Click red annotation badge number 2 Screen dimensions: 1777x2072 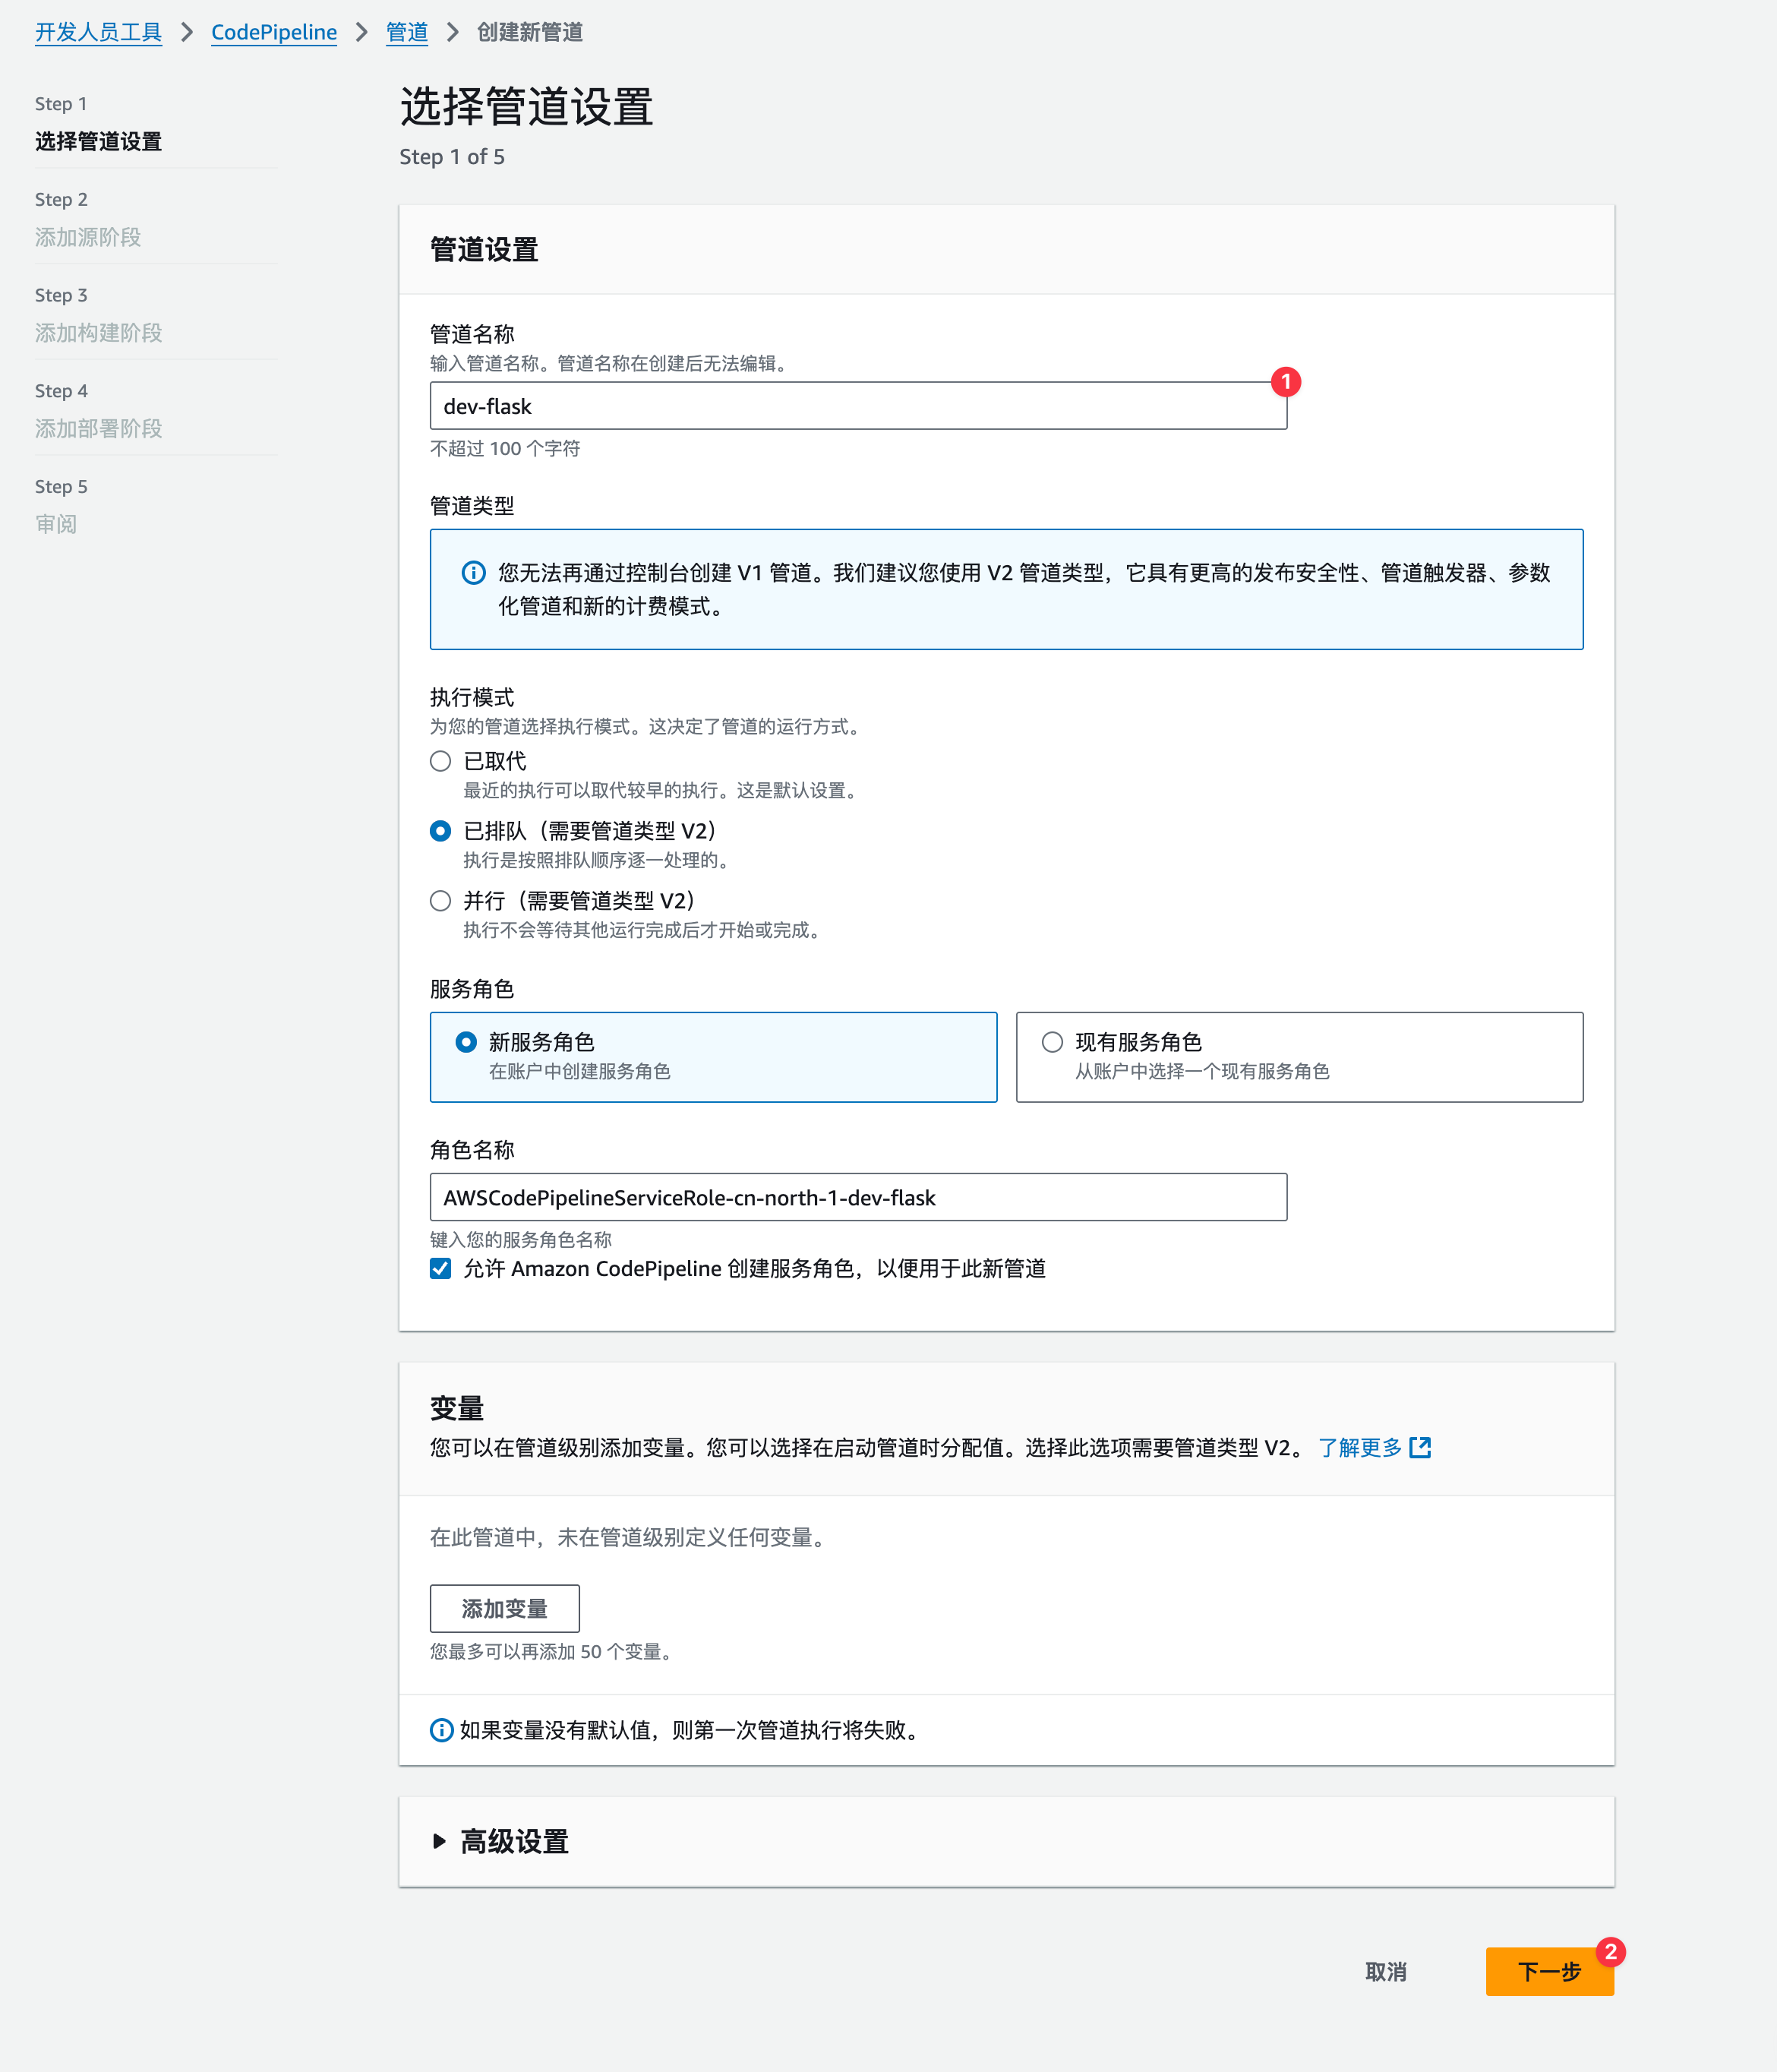coord(1609,1951)
